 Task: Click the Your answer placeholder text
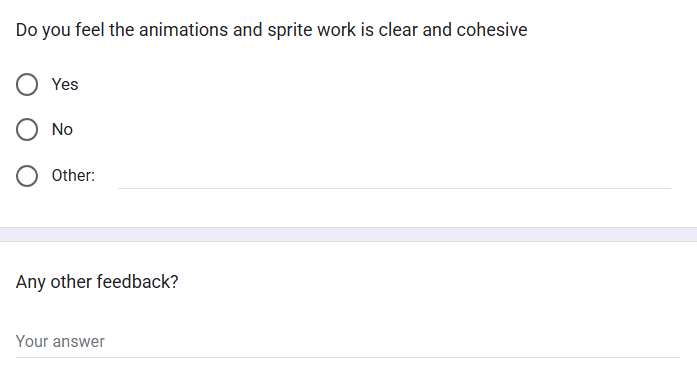point(60,342)
